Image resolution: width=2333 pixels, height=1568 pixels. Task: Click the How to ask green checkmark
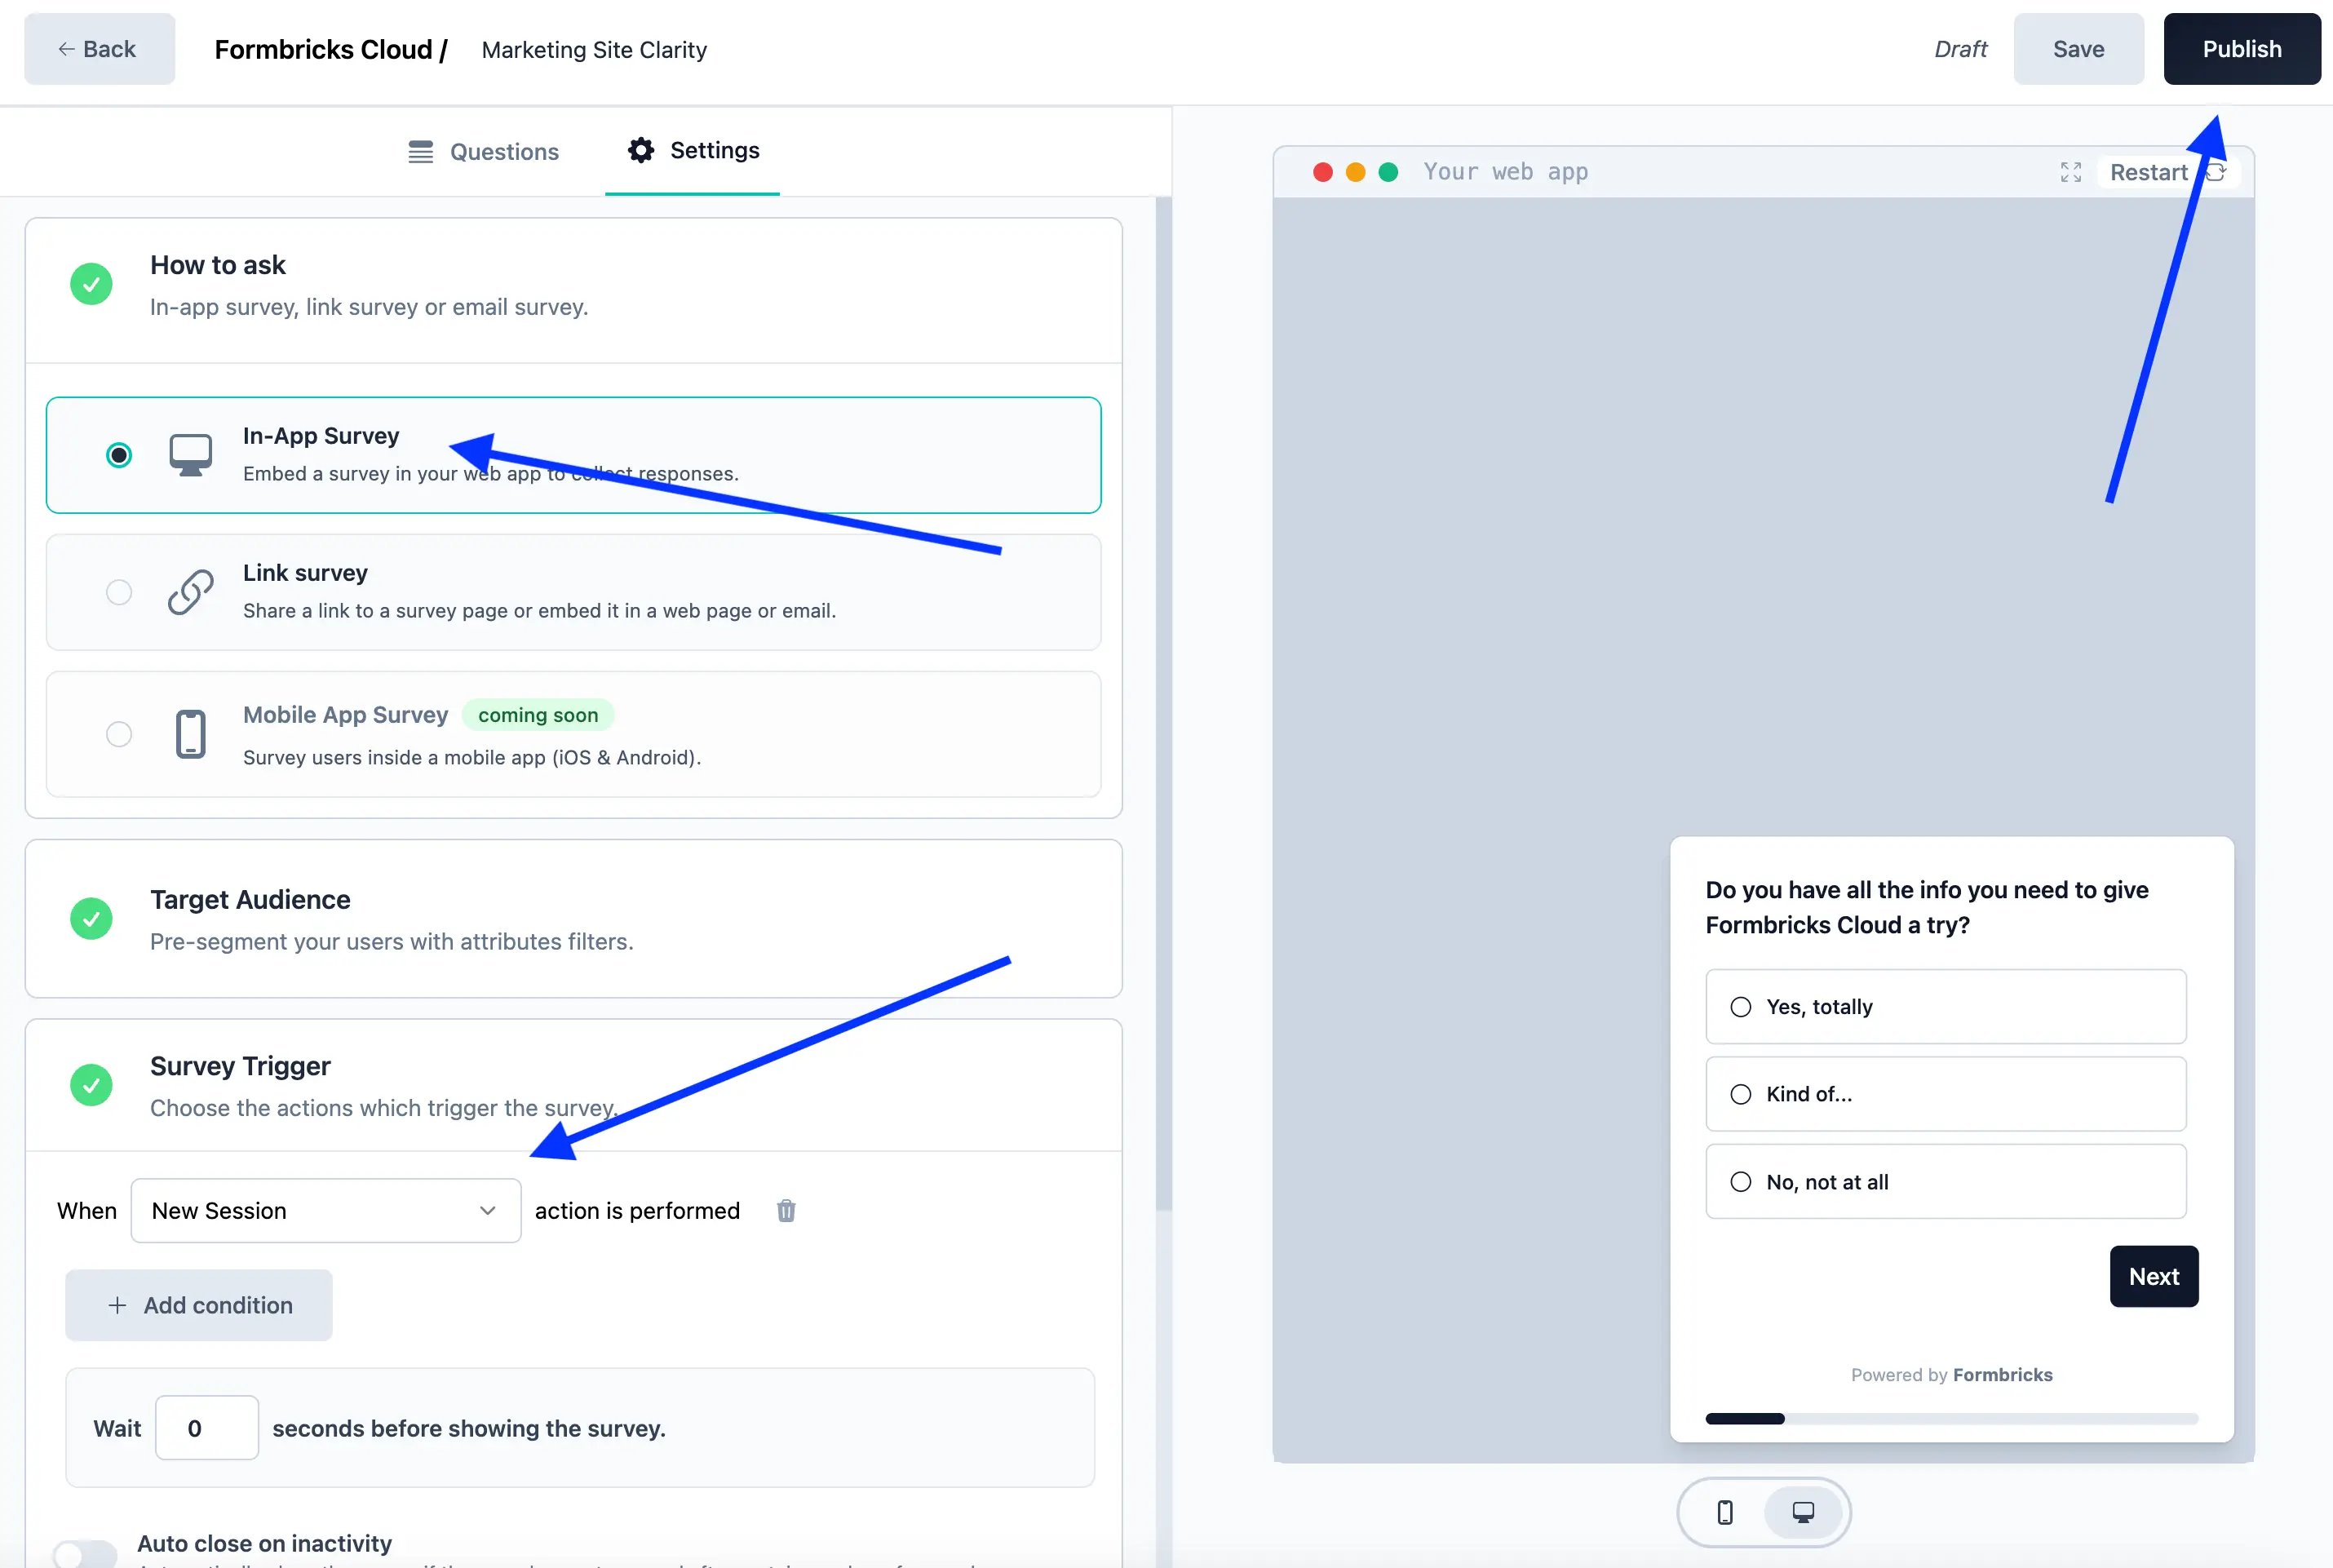(91, 284)
